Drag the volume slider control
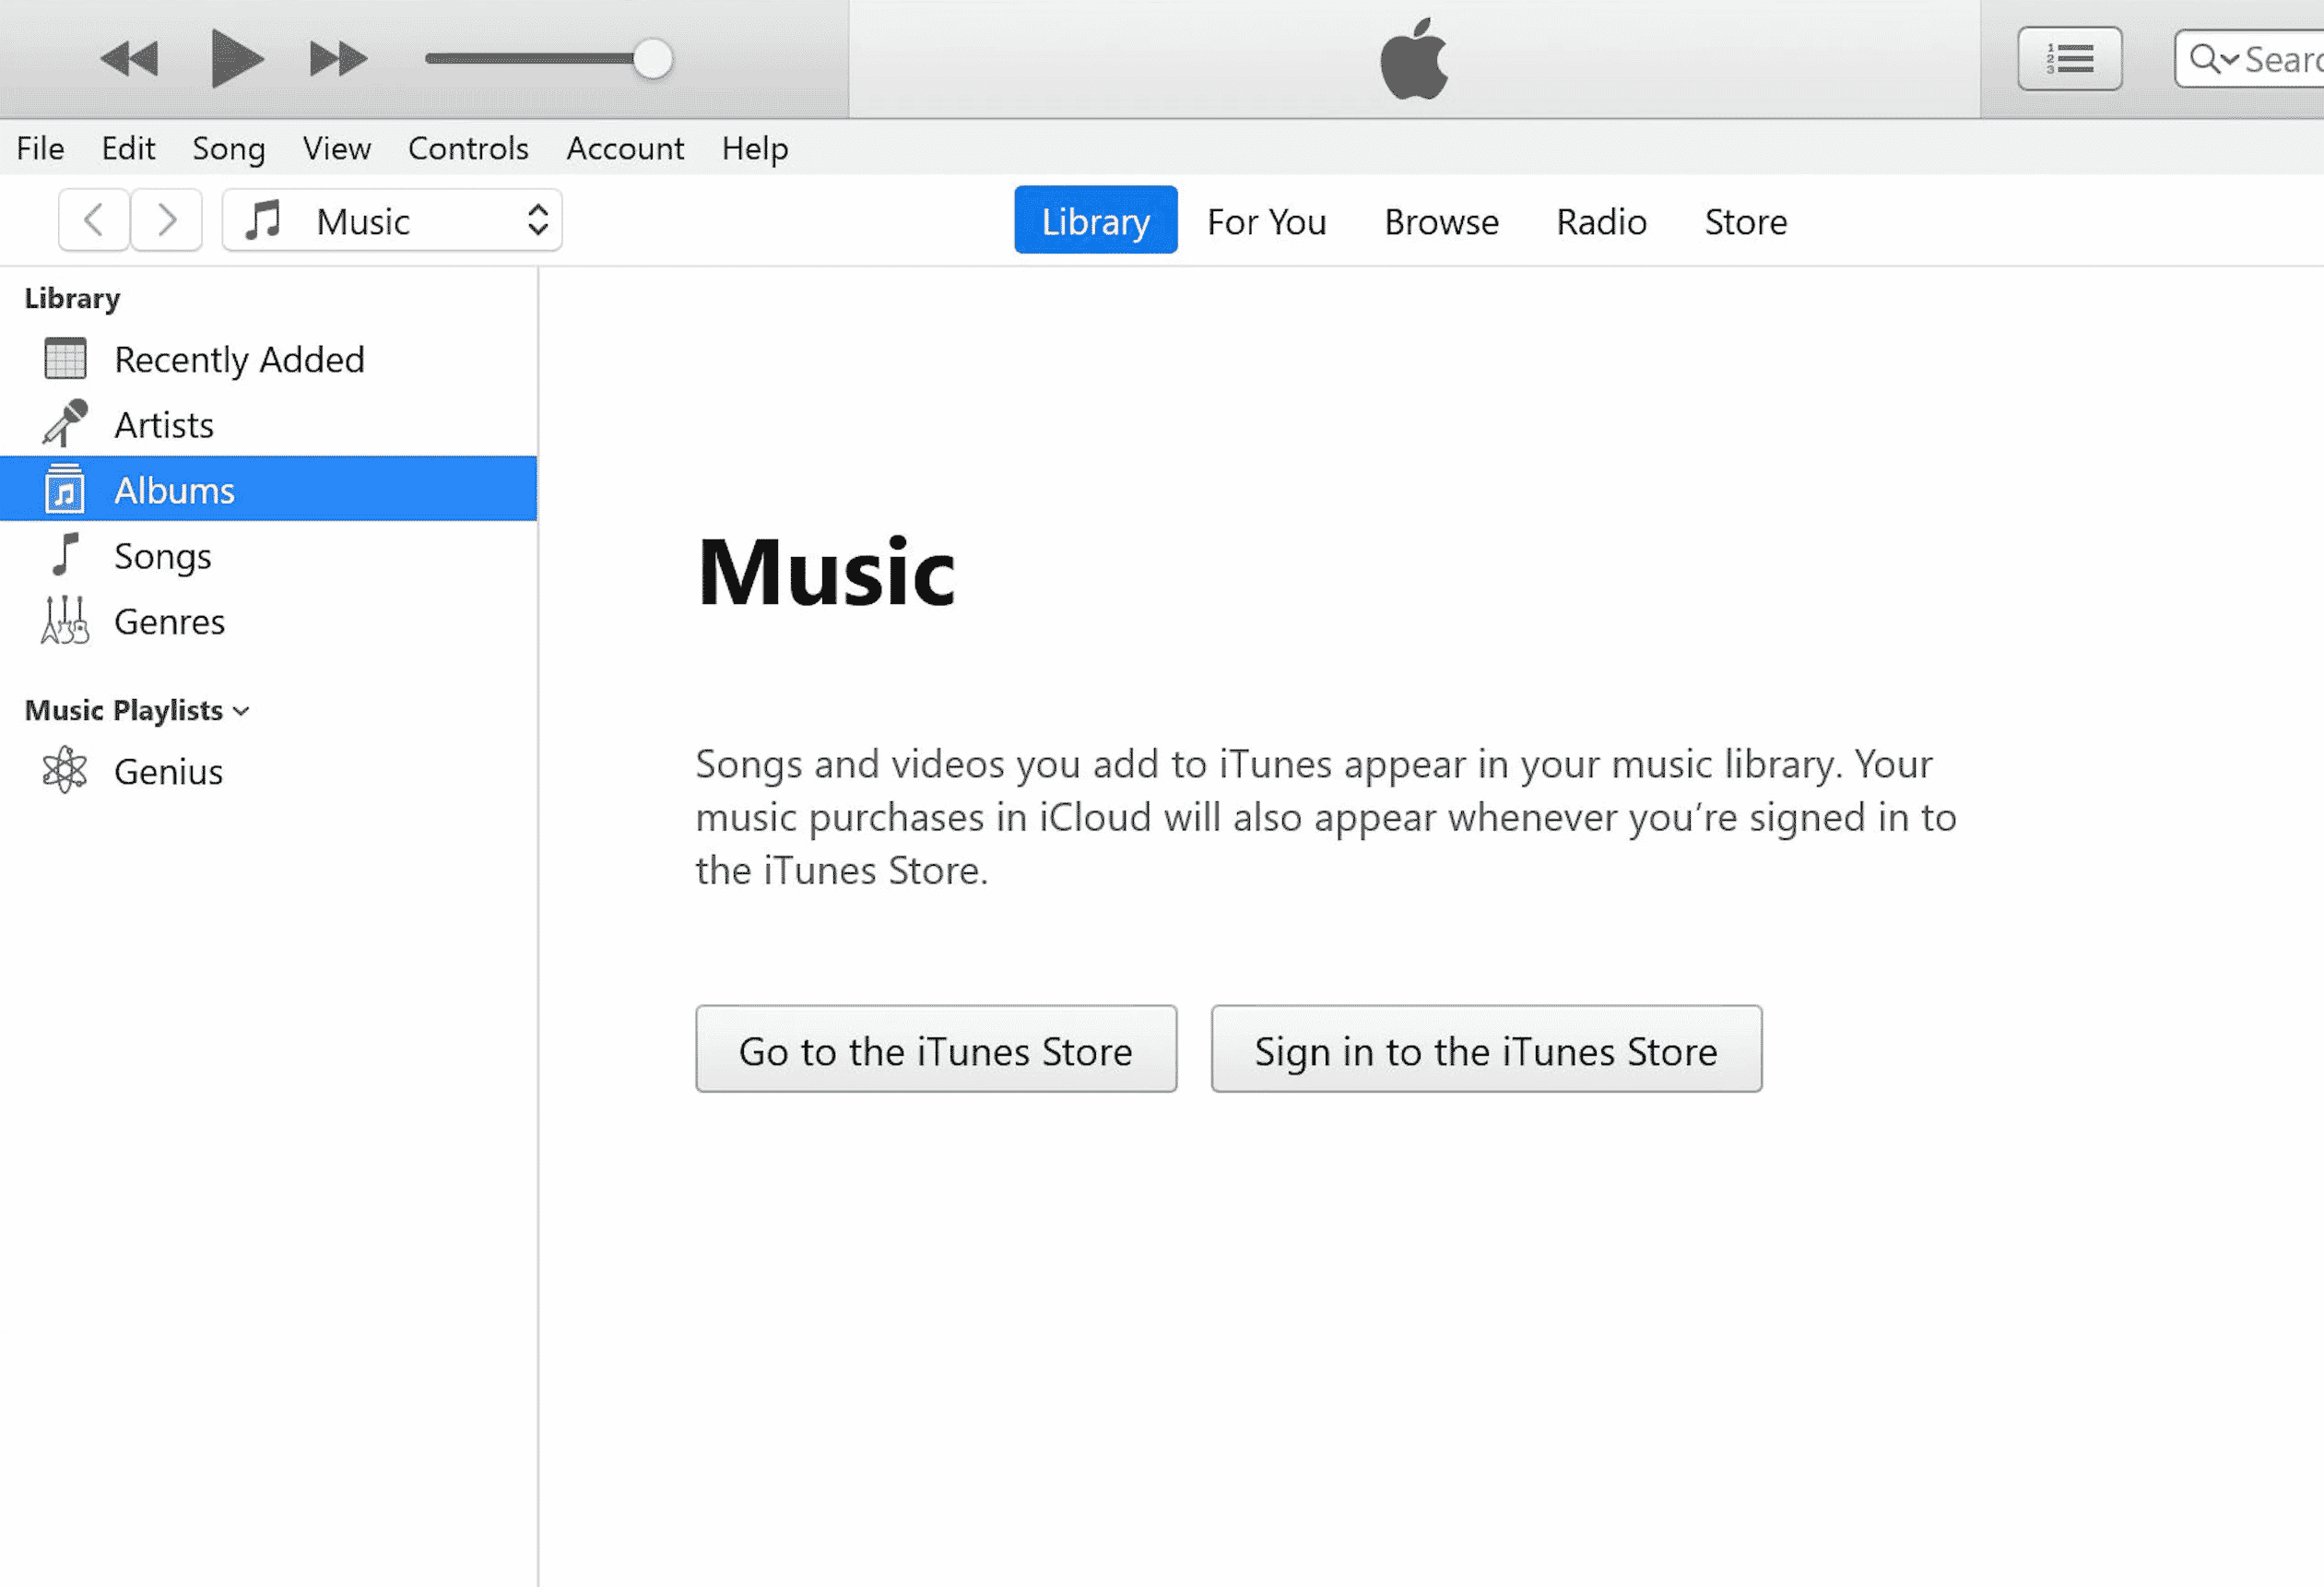 [x=655, y=60]
